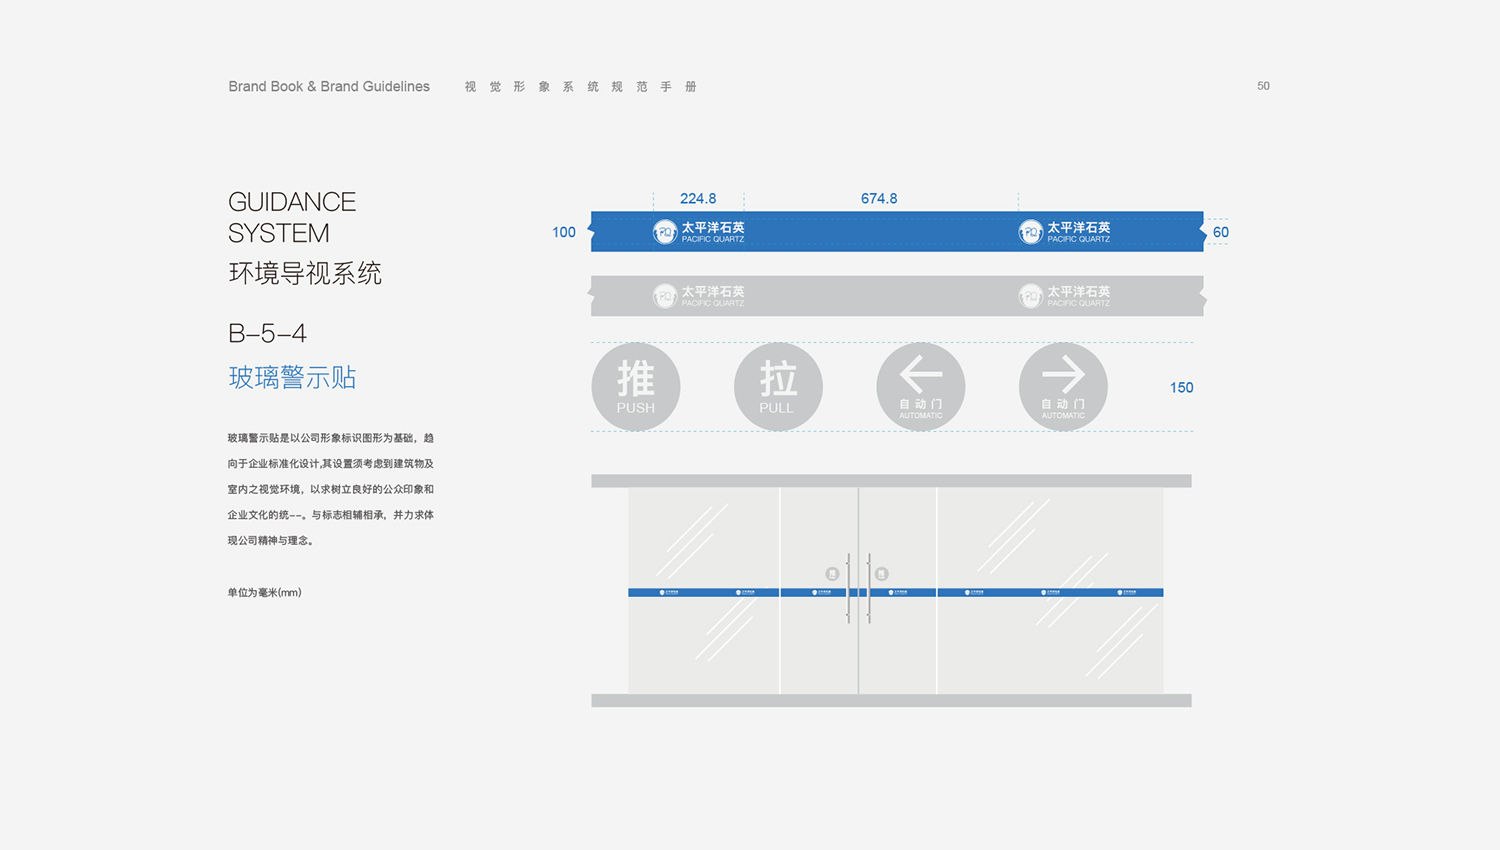Click the gray 拉 PULL circle icon
Viewport: 1500px width, 850px height.
click(778, 387)
